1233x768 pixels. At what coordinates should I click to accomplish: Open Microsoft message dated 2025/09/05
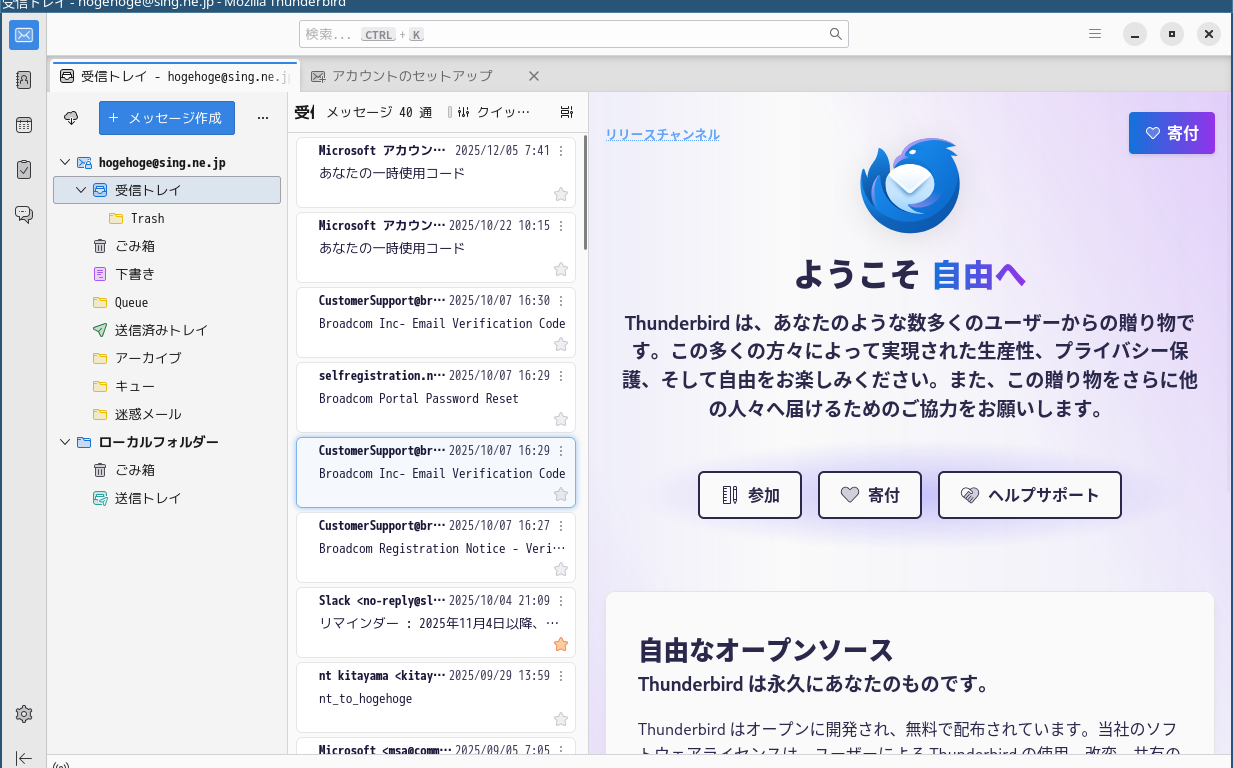[x=436, y=747]
